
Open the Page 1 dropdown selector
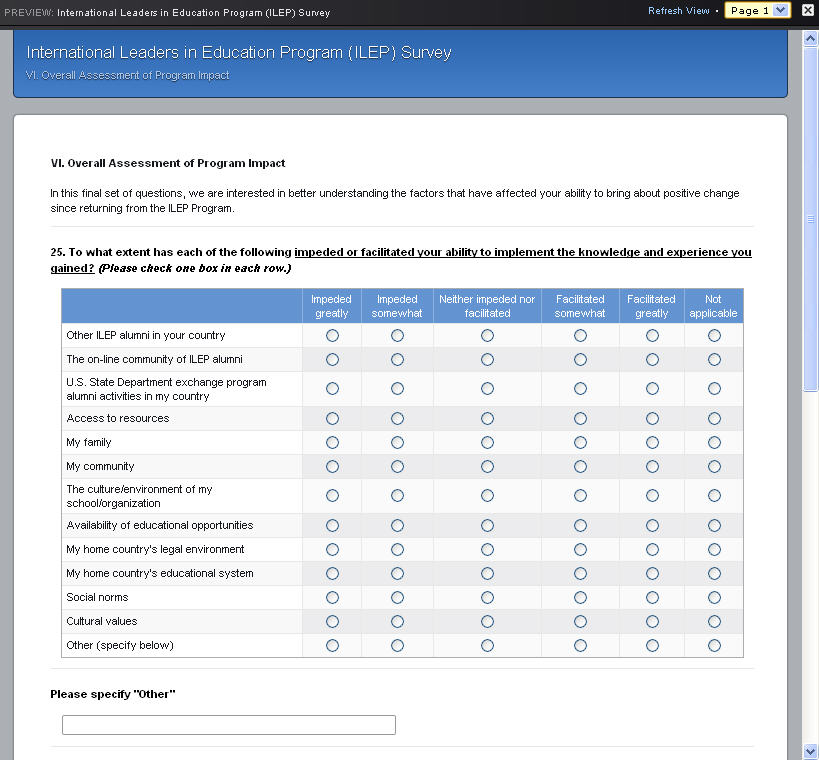(x=757, y=10)
